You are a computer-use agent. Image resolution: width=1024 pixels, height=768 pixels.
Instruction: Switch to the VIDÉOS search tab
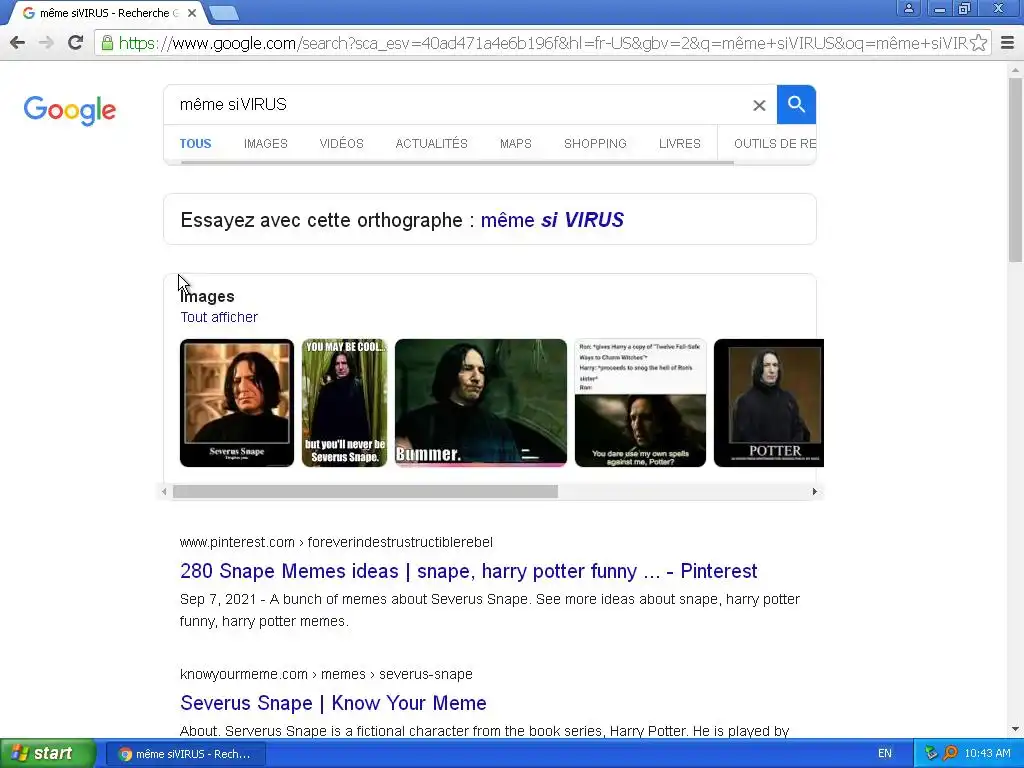click(x=342, y=144)
